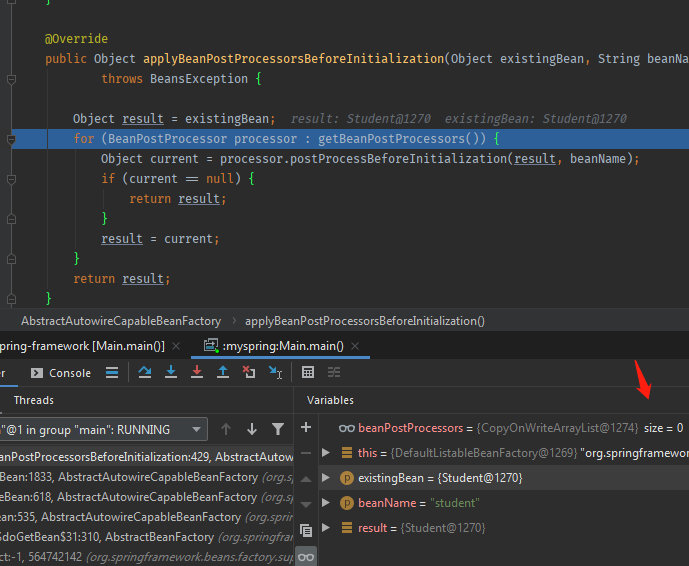Viewport: 689px width, 566px height.
Task: Select the Variables panel header
Action: (330, 400)
